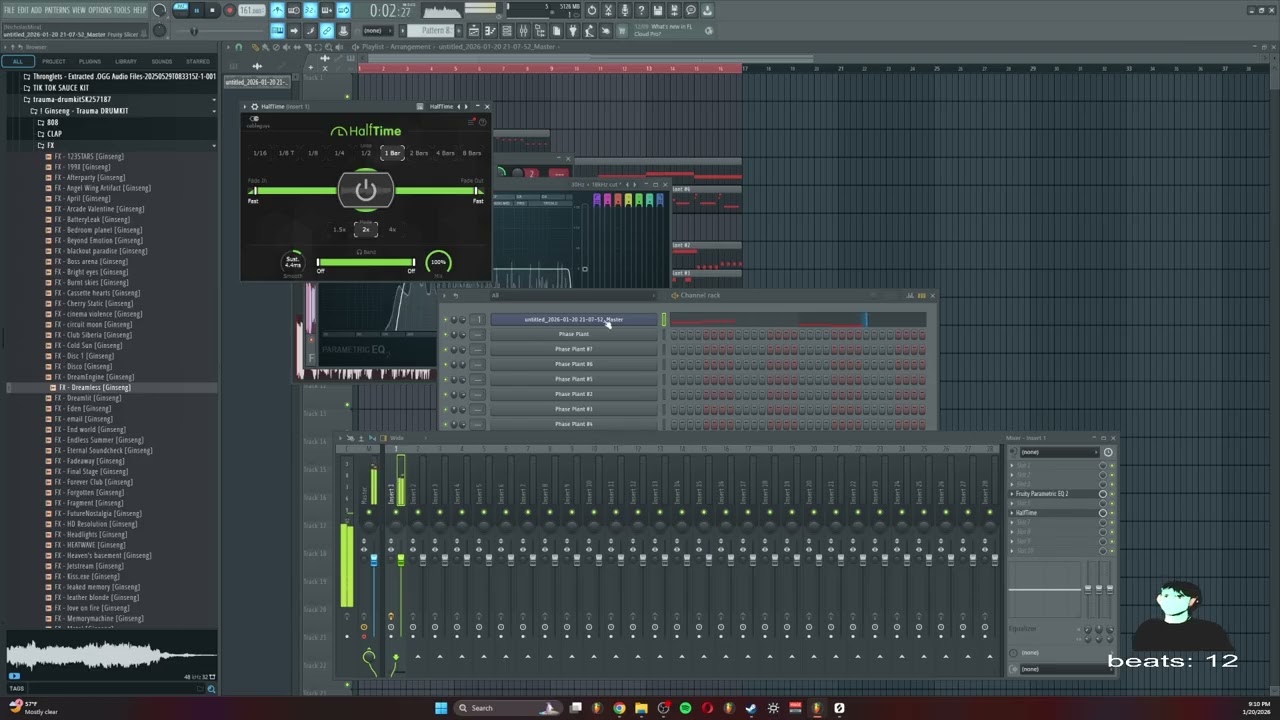This screenshot has height=720, width=1280.
Task: Open Chrome from the taskbar
Action: pos(619,708)
